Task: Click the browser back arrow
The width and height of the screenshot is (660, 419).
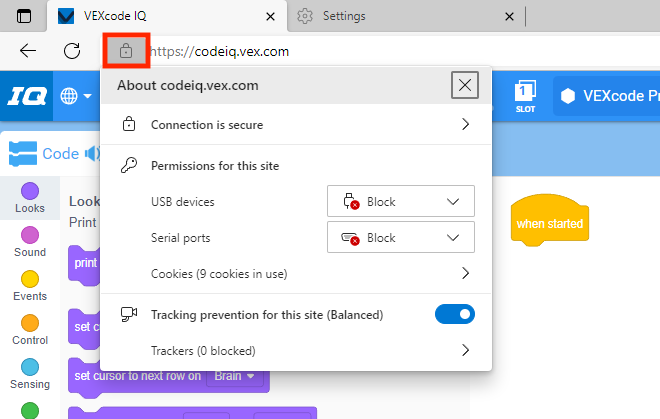Action: click(x=28, y=51)
